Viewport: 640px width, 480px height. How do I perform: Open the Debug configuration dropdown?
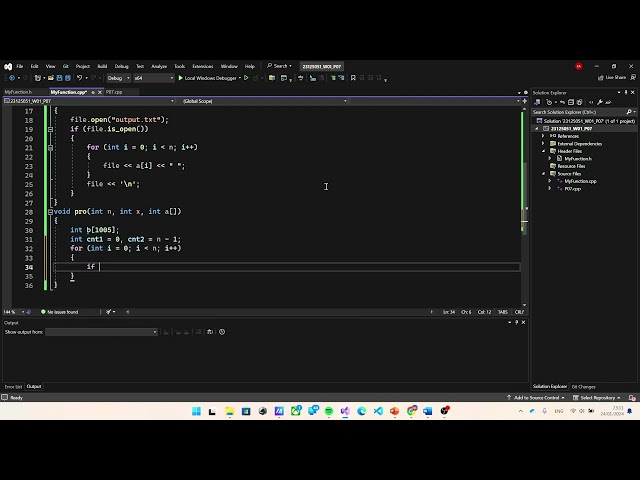118,78
